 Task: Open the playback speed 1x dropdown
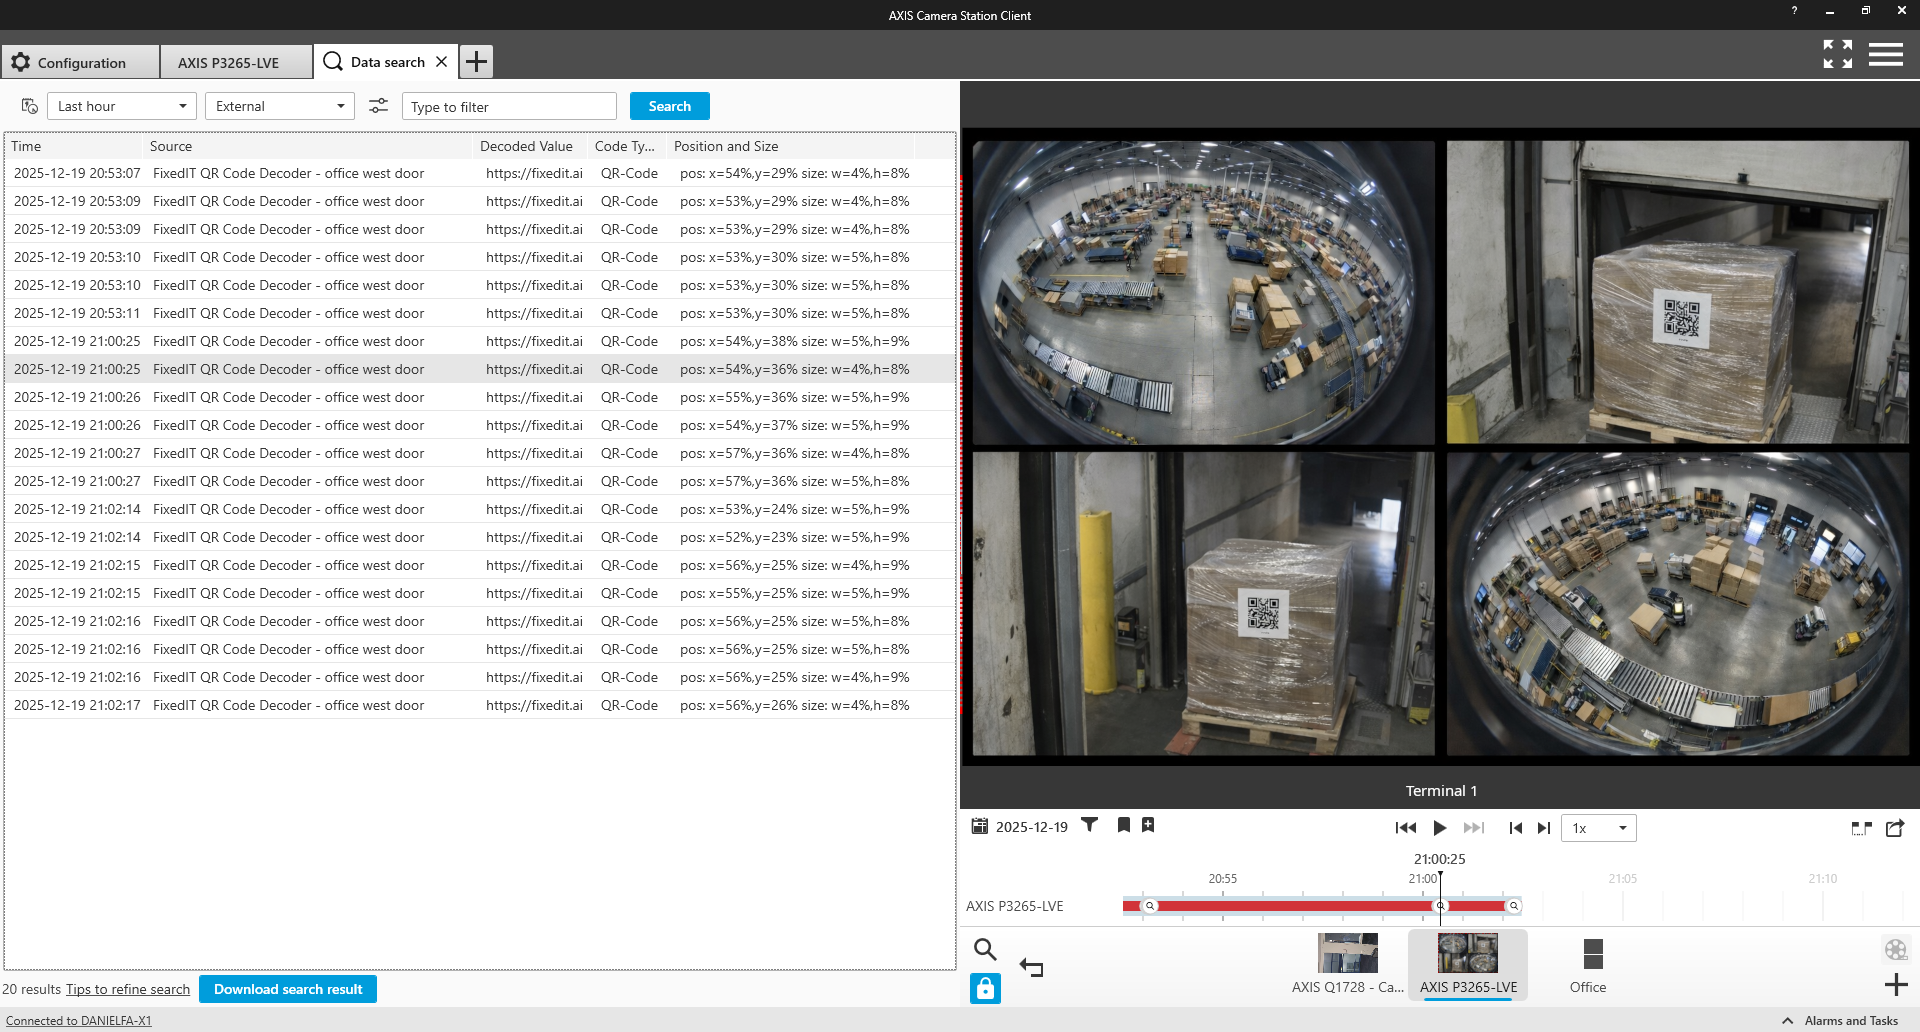1599,828
